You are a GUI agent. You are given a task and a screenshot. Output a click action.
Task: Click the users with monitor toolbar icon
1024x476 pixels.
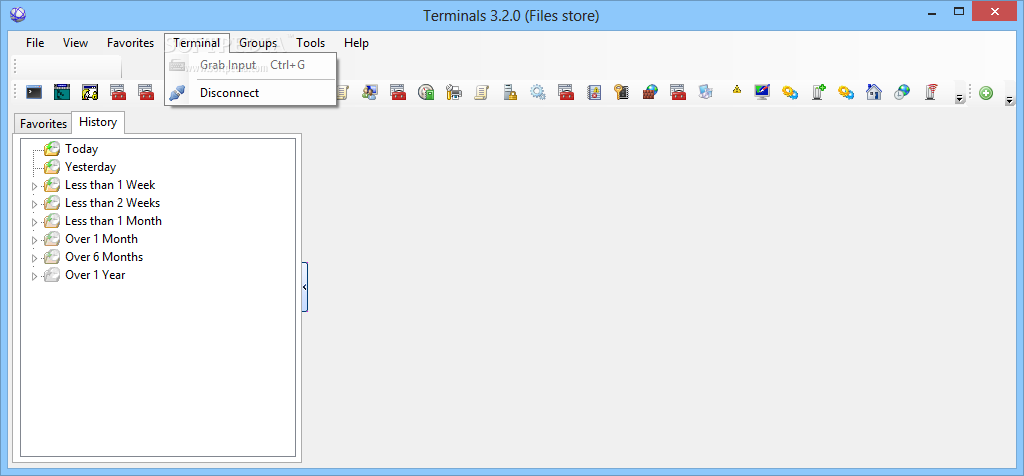tap(370, 92)
